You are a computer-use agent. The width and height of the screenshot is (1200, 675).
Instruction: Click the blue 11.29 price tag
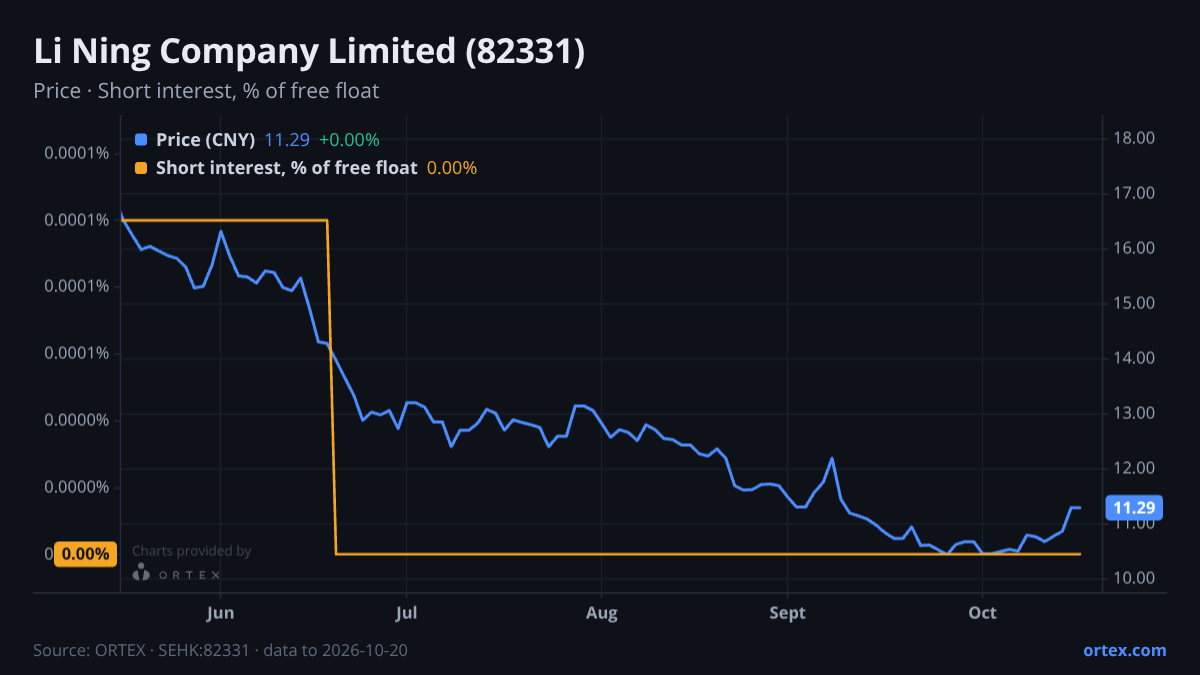1134,508
